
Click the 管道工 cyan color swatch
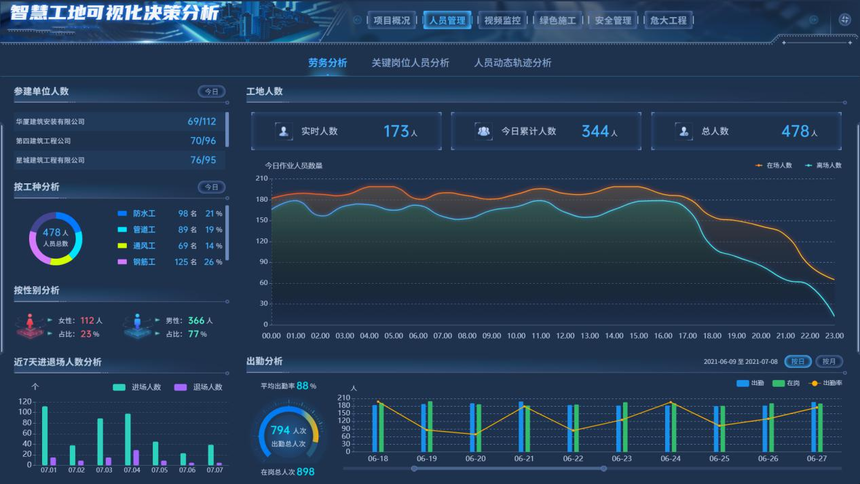tap(122, 229)
